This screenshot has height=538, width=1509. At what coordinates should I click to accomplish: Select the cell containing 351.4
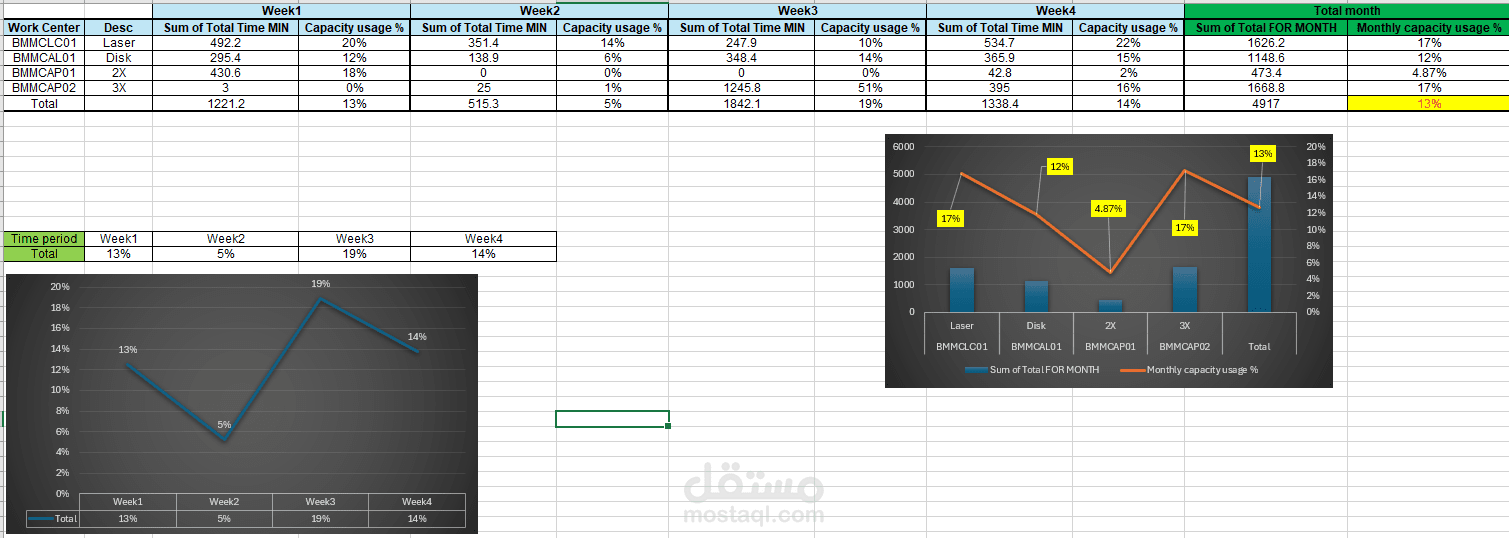pyautogui.click(x=483, y=43)
